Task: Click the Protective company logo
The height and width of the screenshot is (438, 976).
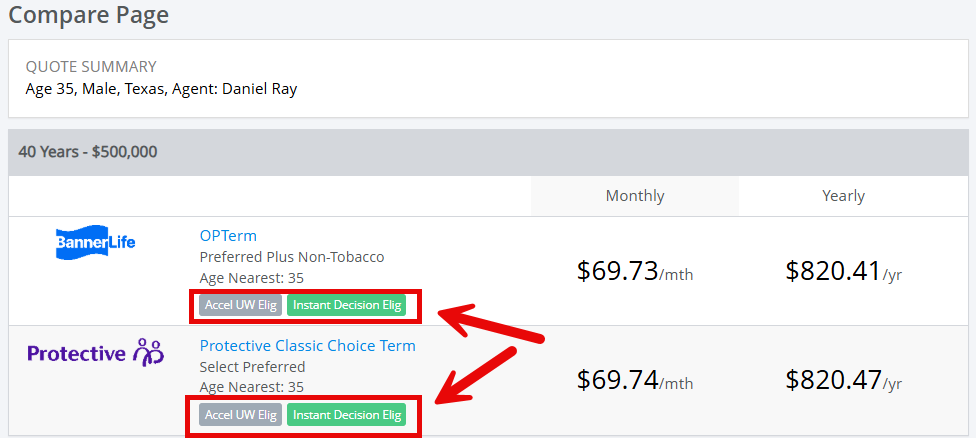Action: 96,353
